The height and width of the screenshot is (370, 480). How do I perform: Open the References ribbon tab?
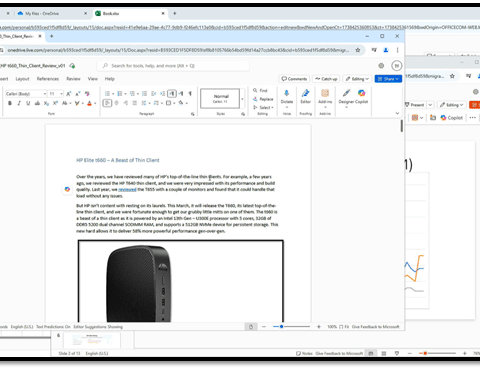[x=48, y=79]
